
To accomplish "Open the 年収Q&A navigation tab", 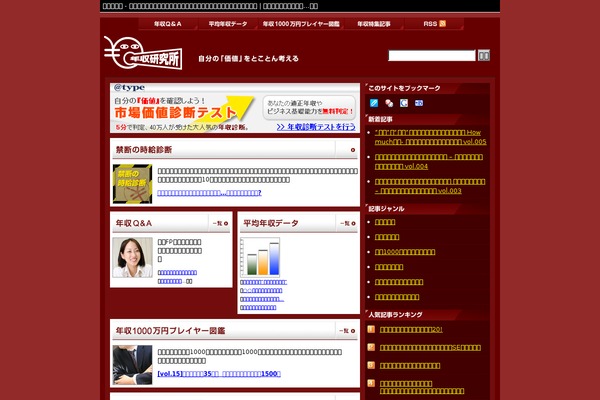I will tap(168, 24).
